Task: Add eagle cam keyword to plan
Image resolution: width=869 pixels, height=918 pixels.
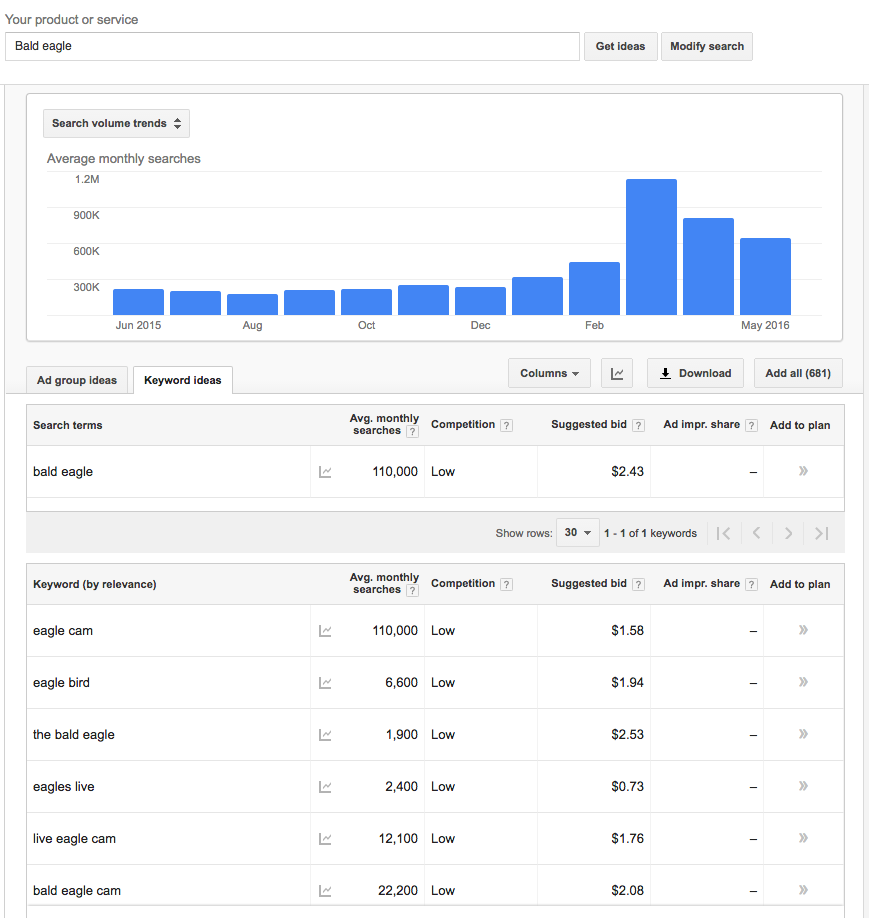Action: 803,630
